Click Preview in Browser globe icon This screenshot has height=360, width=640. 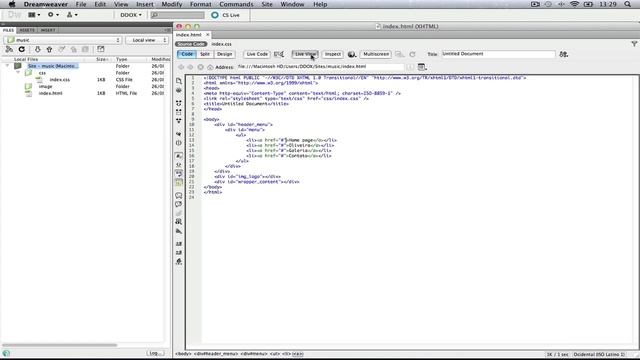pos(352,54)
